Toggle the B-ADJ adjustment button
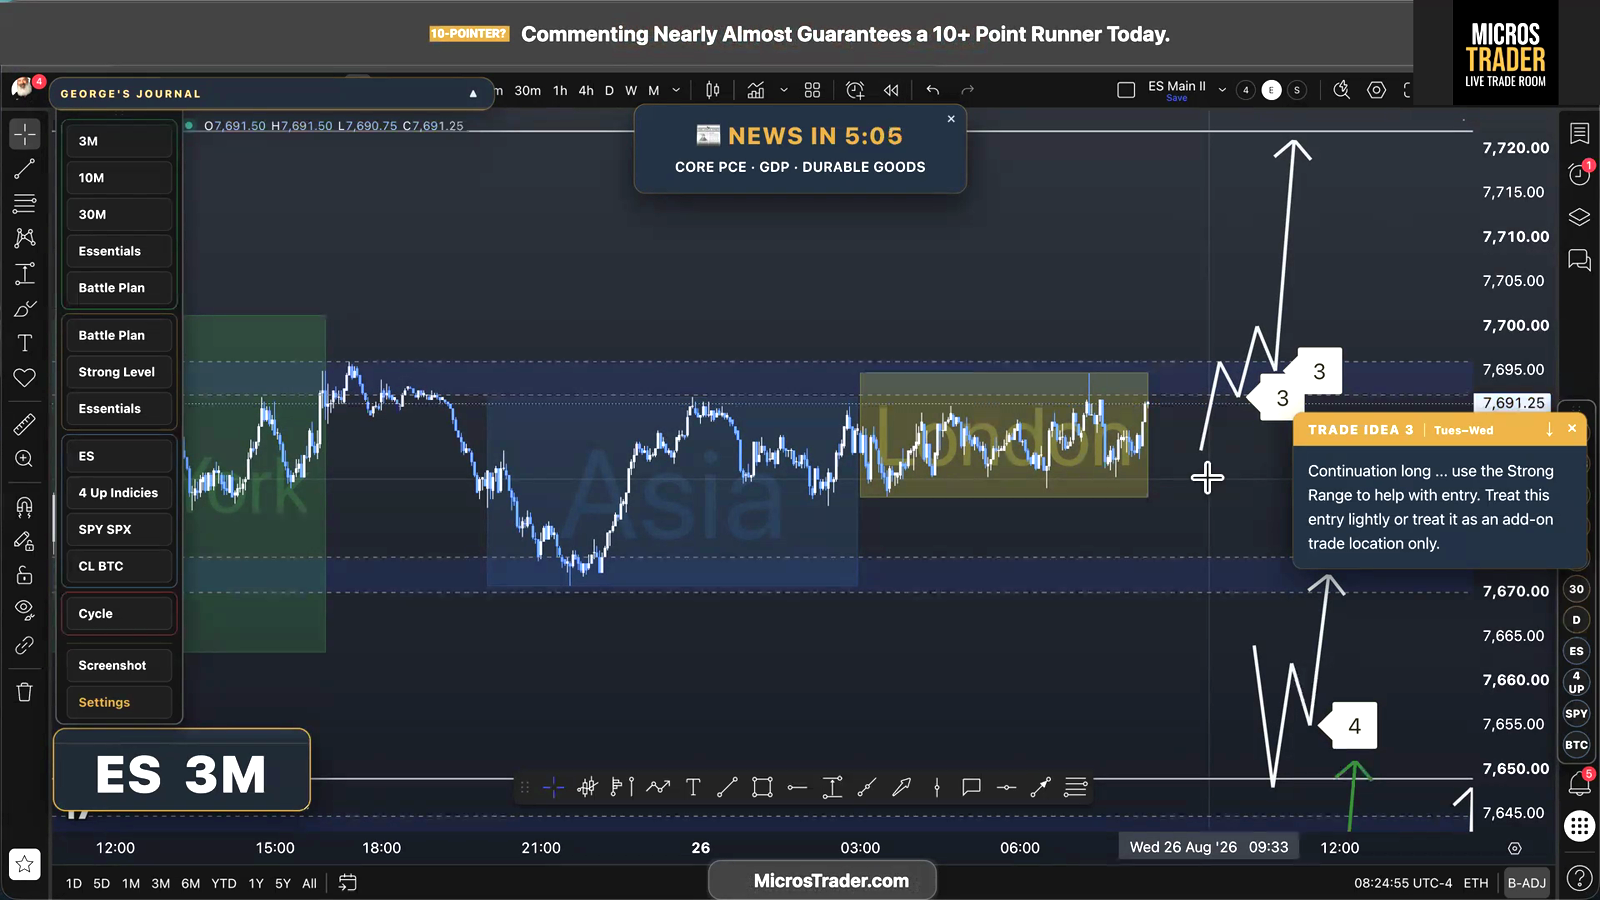The height and width of the screenshot is (900, 1600). coord(1526,883)
